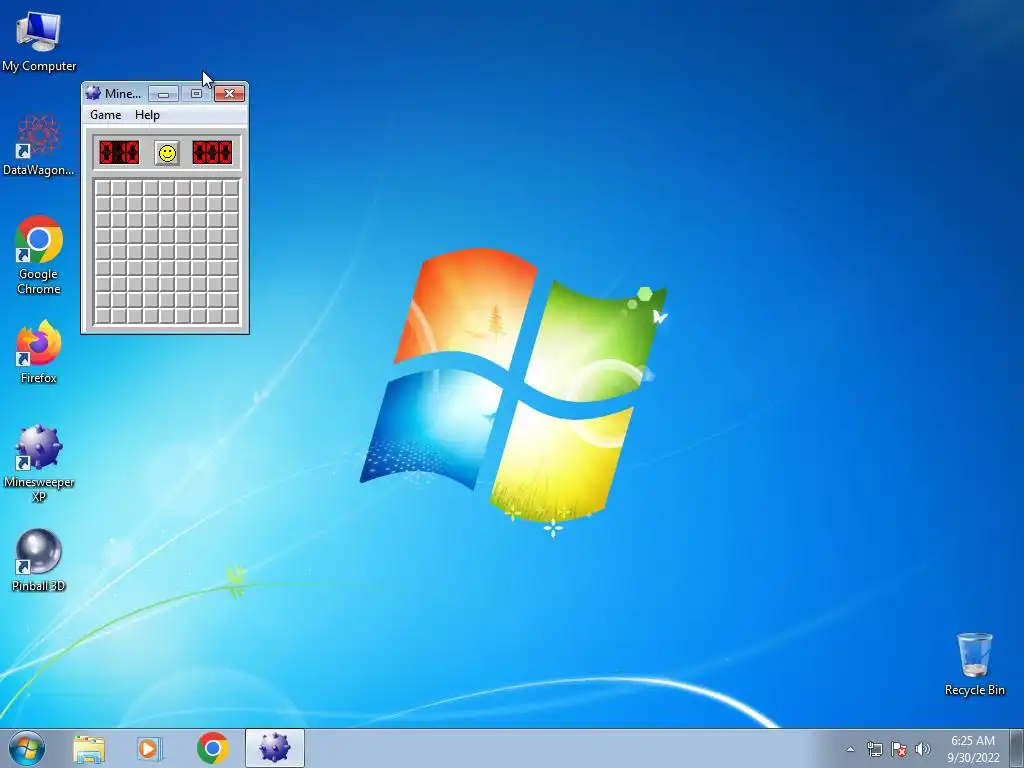Reveal the top-right cell of the minefield

pos(231,187)
